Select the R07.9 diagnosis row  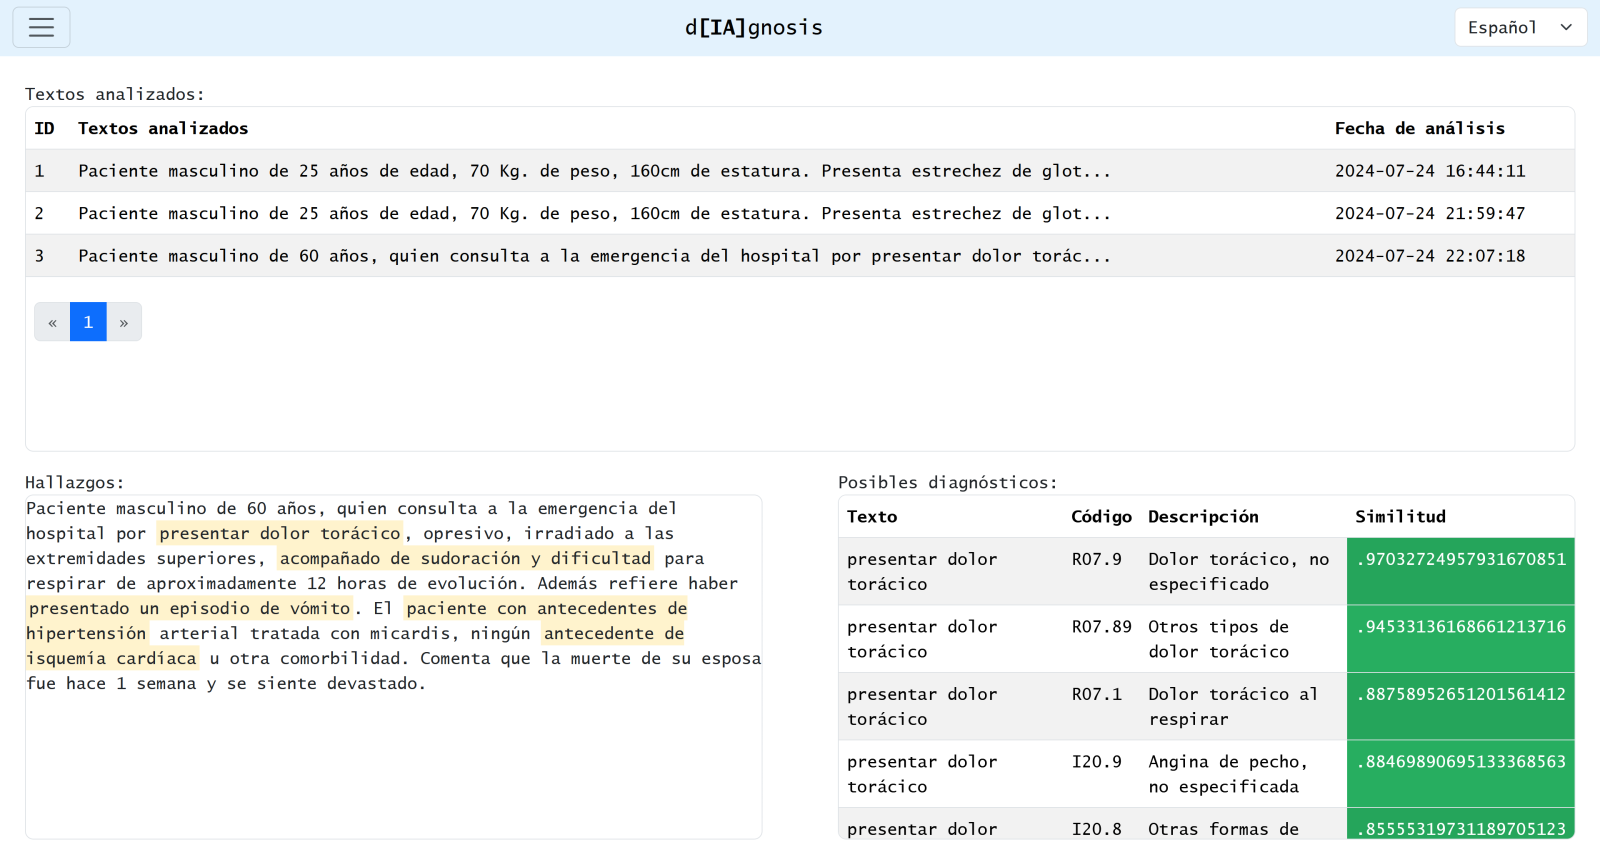coord(1096,571)
